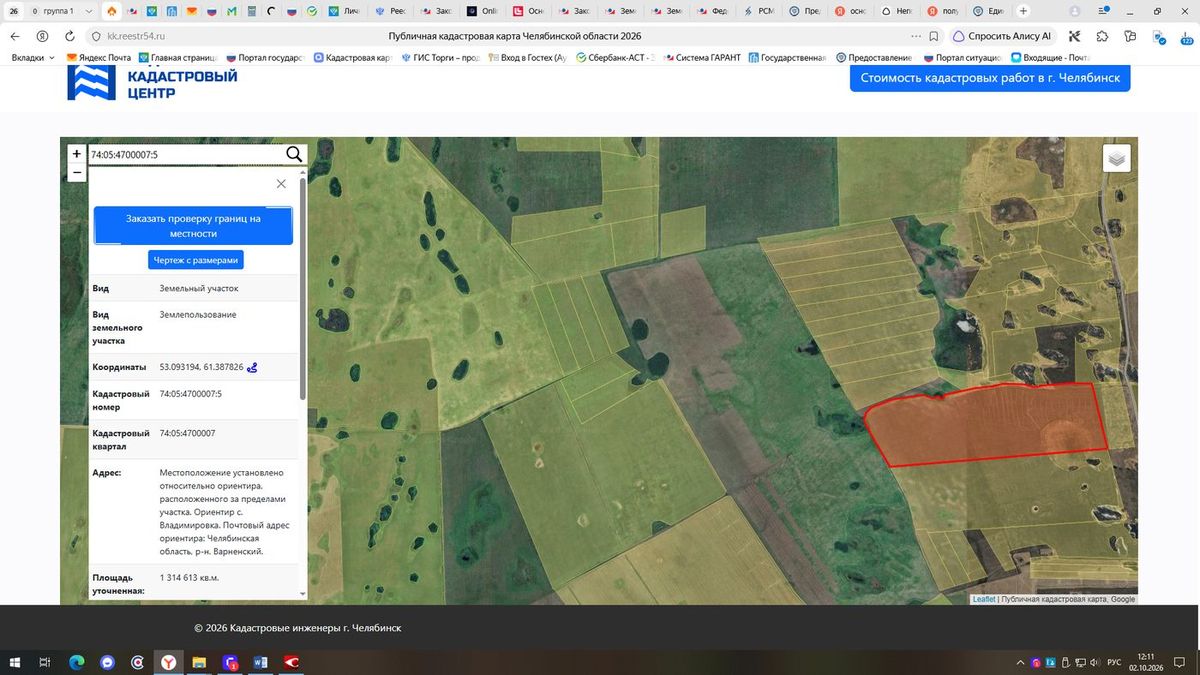Zoom in the map with plus button
This screenshot has height=675, width=1200.
[x=77, y=154]
